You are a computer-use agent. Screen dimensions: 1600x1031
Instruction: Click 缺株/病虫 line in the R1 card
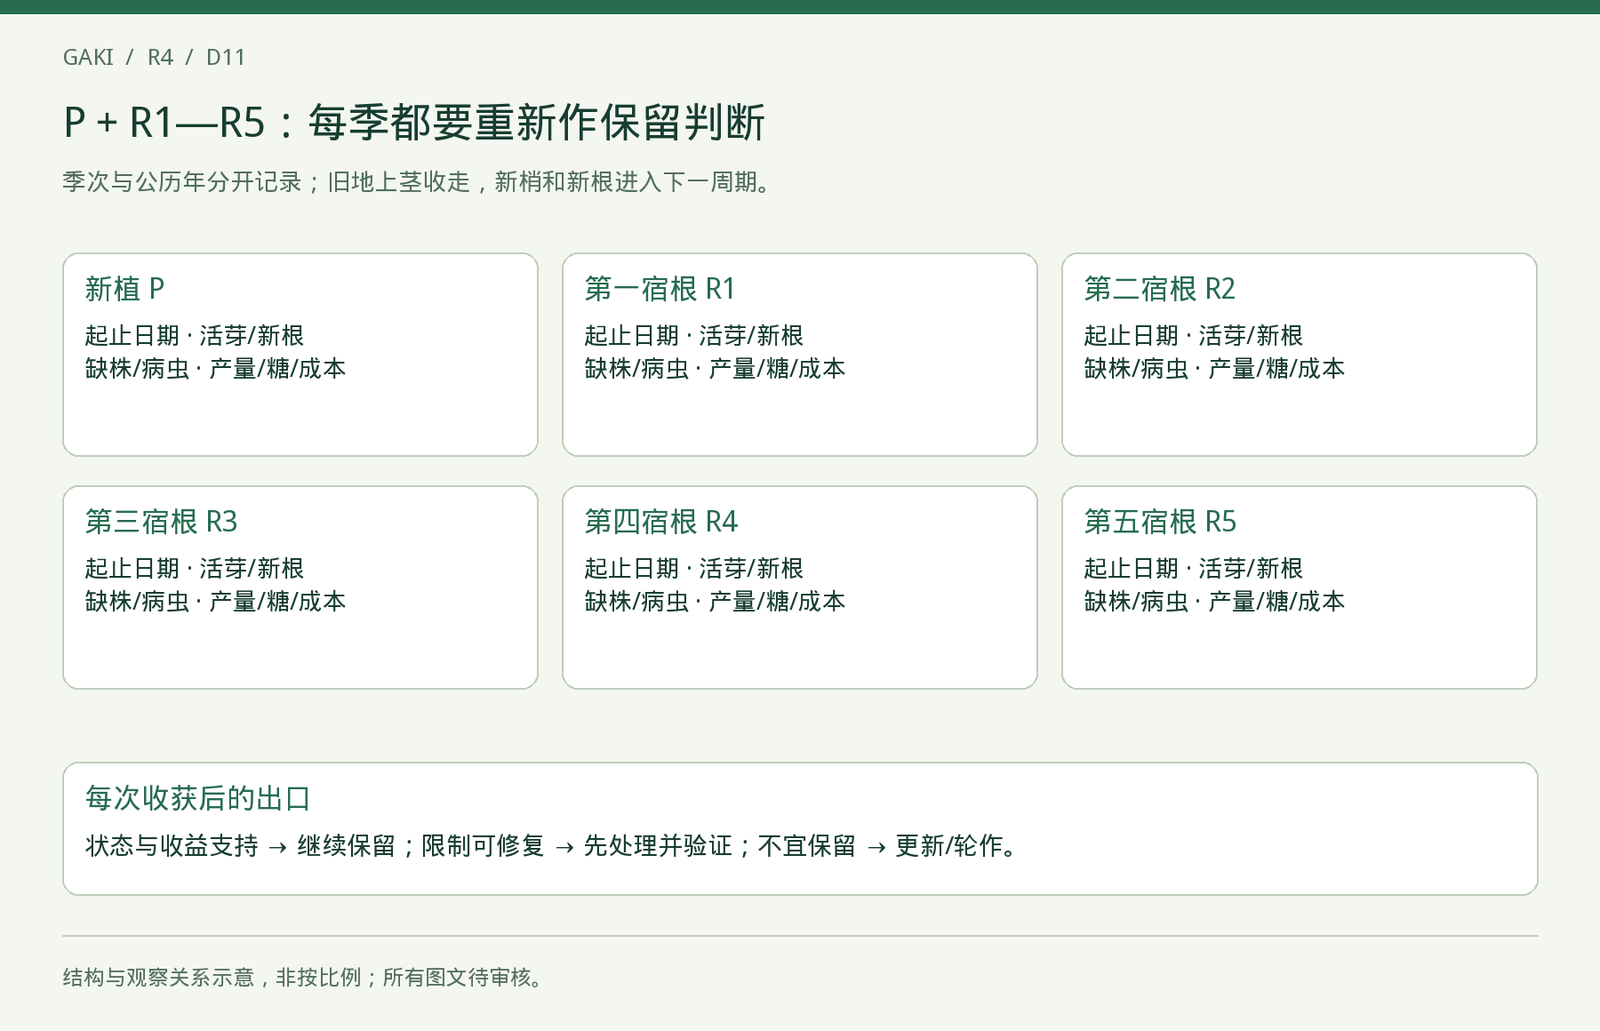(715, 369)
